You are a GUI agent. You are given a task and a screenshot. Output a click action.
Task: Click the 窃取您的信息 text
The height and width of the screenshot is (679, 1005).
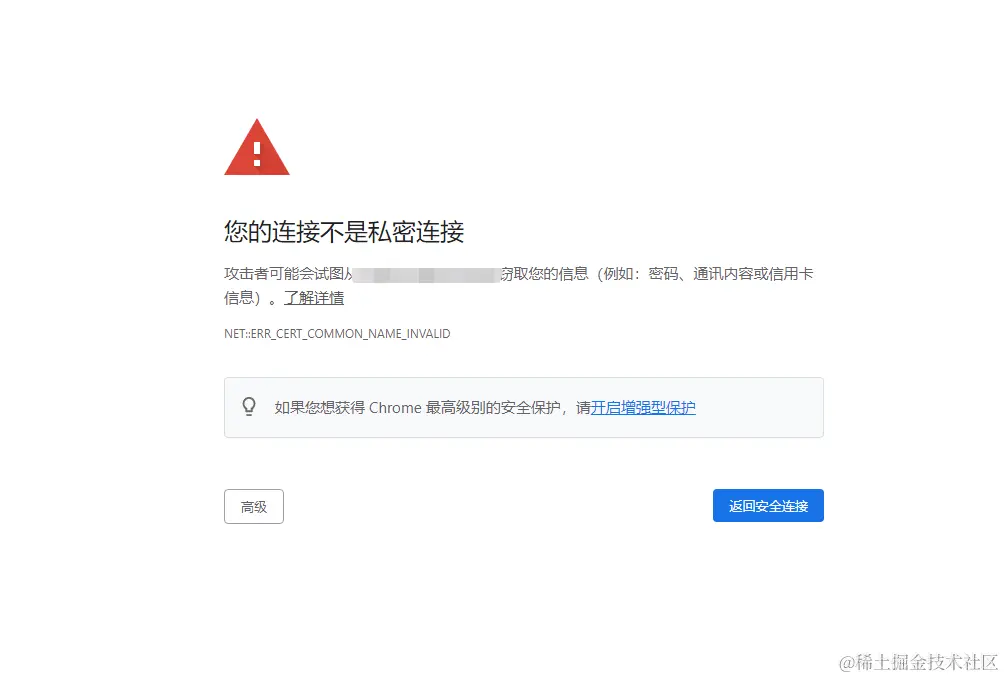pyautogui.click(x=545, y=274)
